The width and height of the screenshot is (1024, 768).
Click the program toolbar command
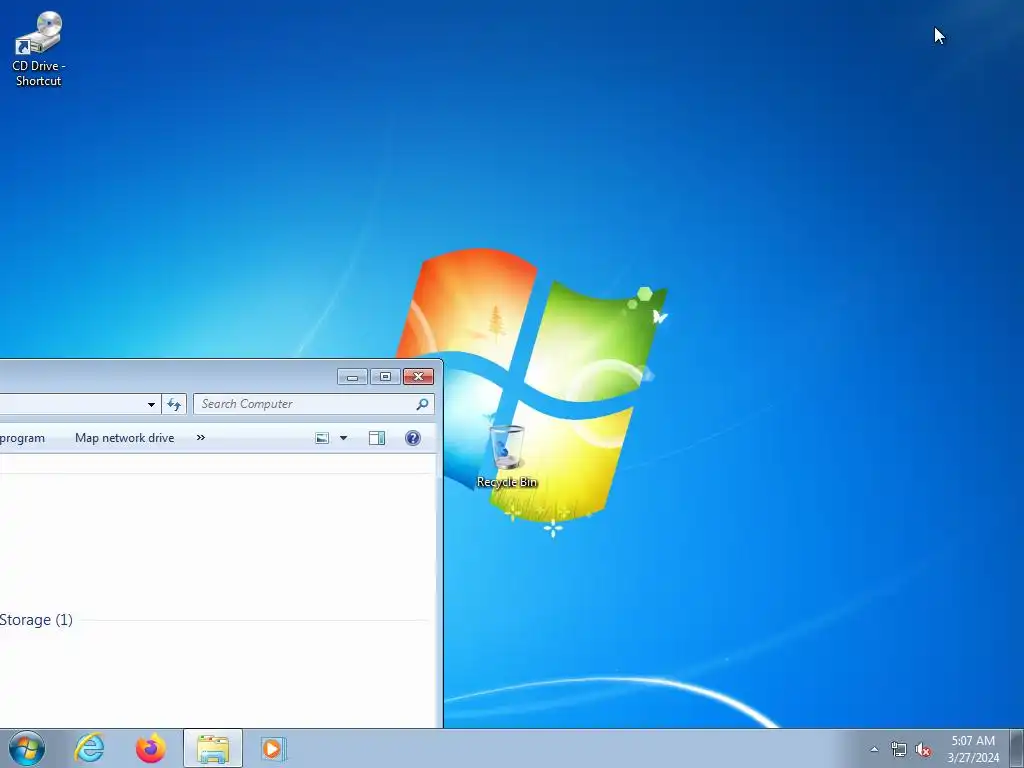tap(22, 438)
